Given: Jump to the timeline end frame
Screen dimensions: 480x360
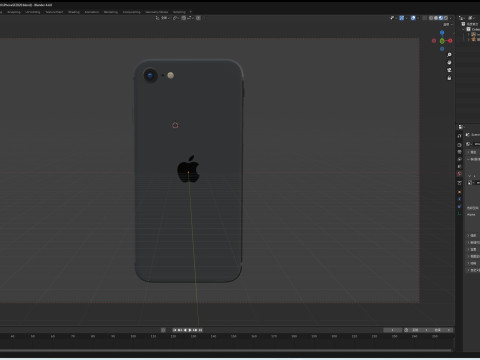Looking at the screenshot, I should (200, 330).
